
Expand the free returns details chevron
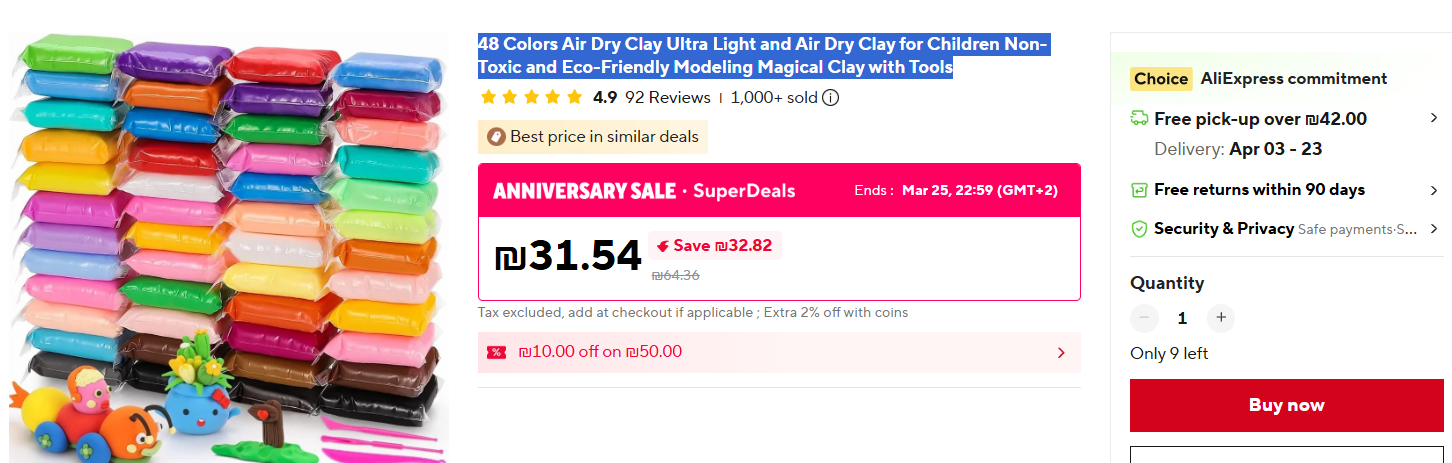coord(1435,190)
